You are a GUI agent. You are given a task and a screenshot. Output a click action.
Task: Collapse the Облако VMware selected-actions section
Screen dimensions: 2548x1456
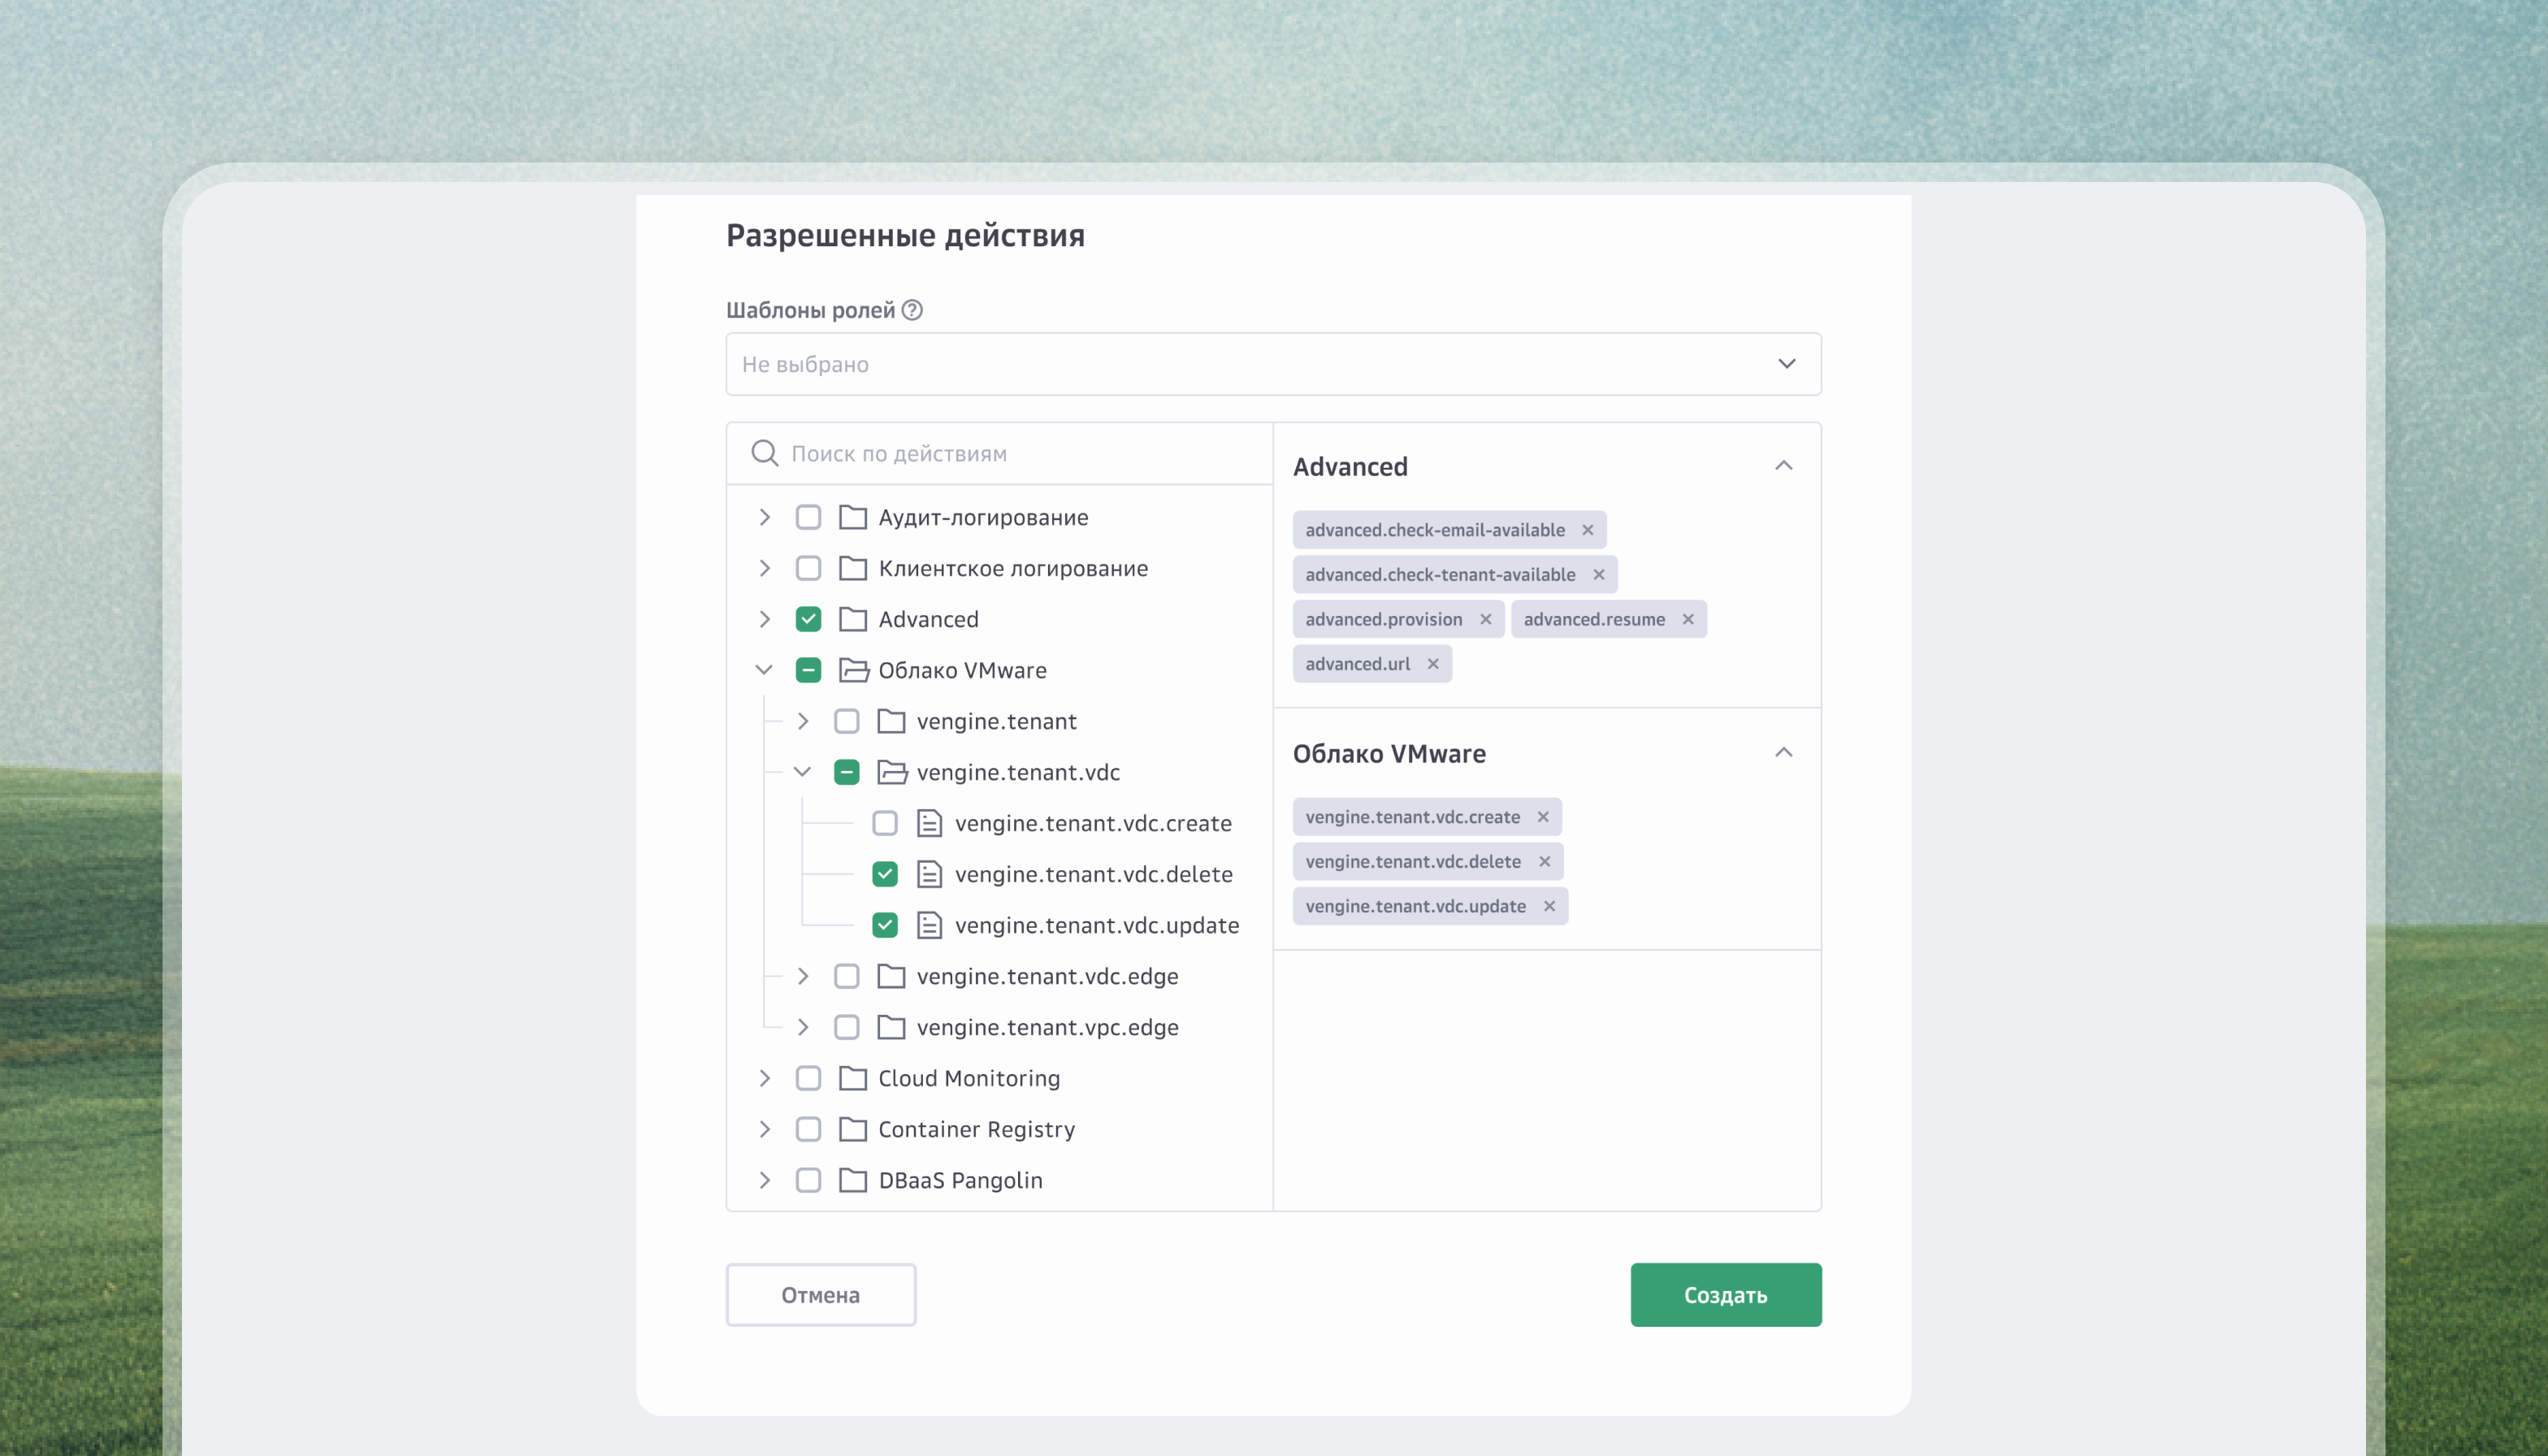[1784, 753]
